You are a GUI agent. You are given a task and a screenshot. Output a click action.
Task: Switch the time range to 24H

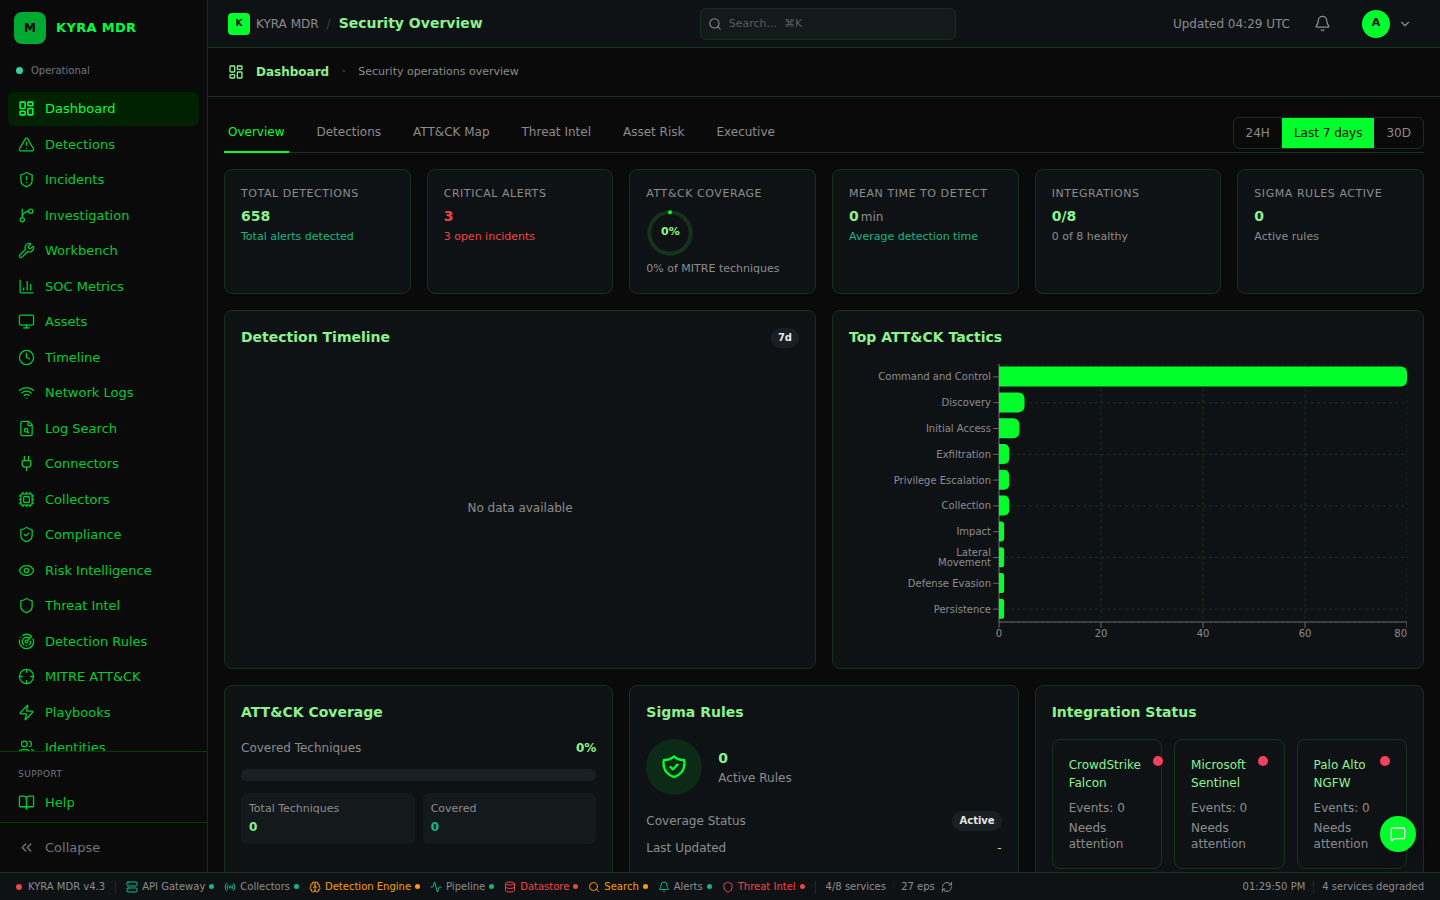pyautogui.click(x=1257, y=132)
